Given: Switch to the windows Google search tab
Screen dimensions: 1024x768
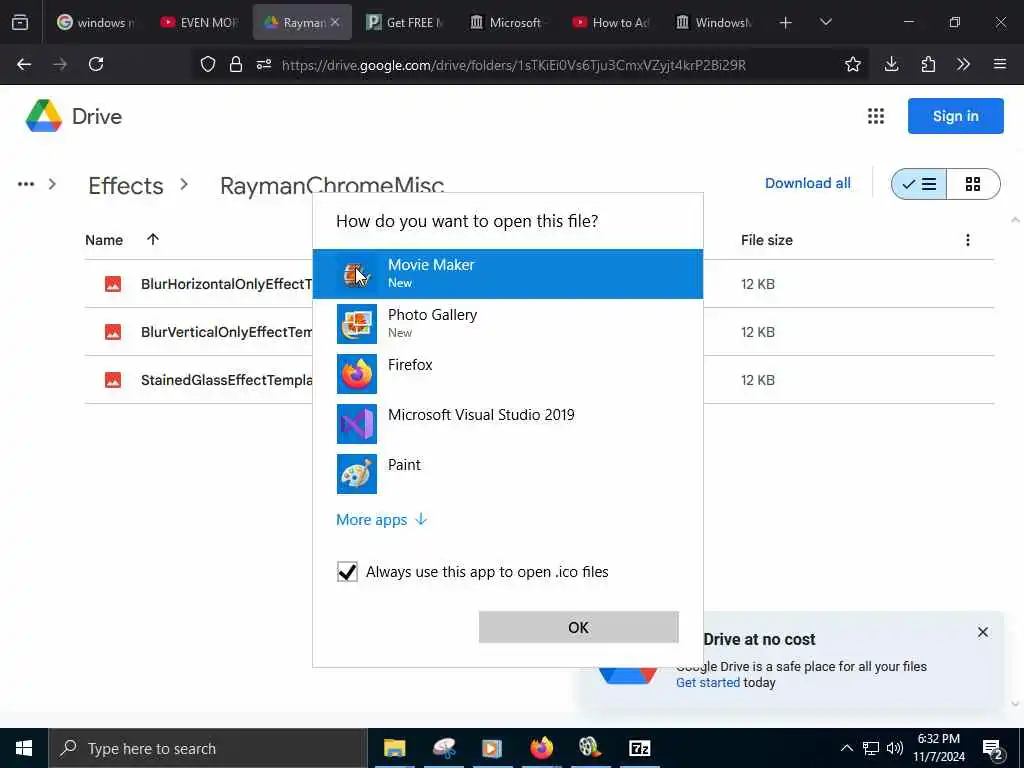Looking at the screenshot, I should [x=96, y=22].
